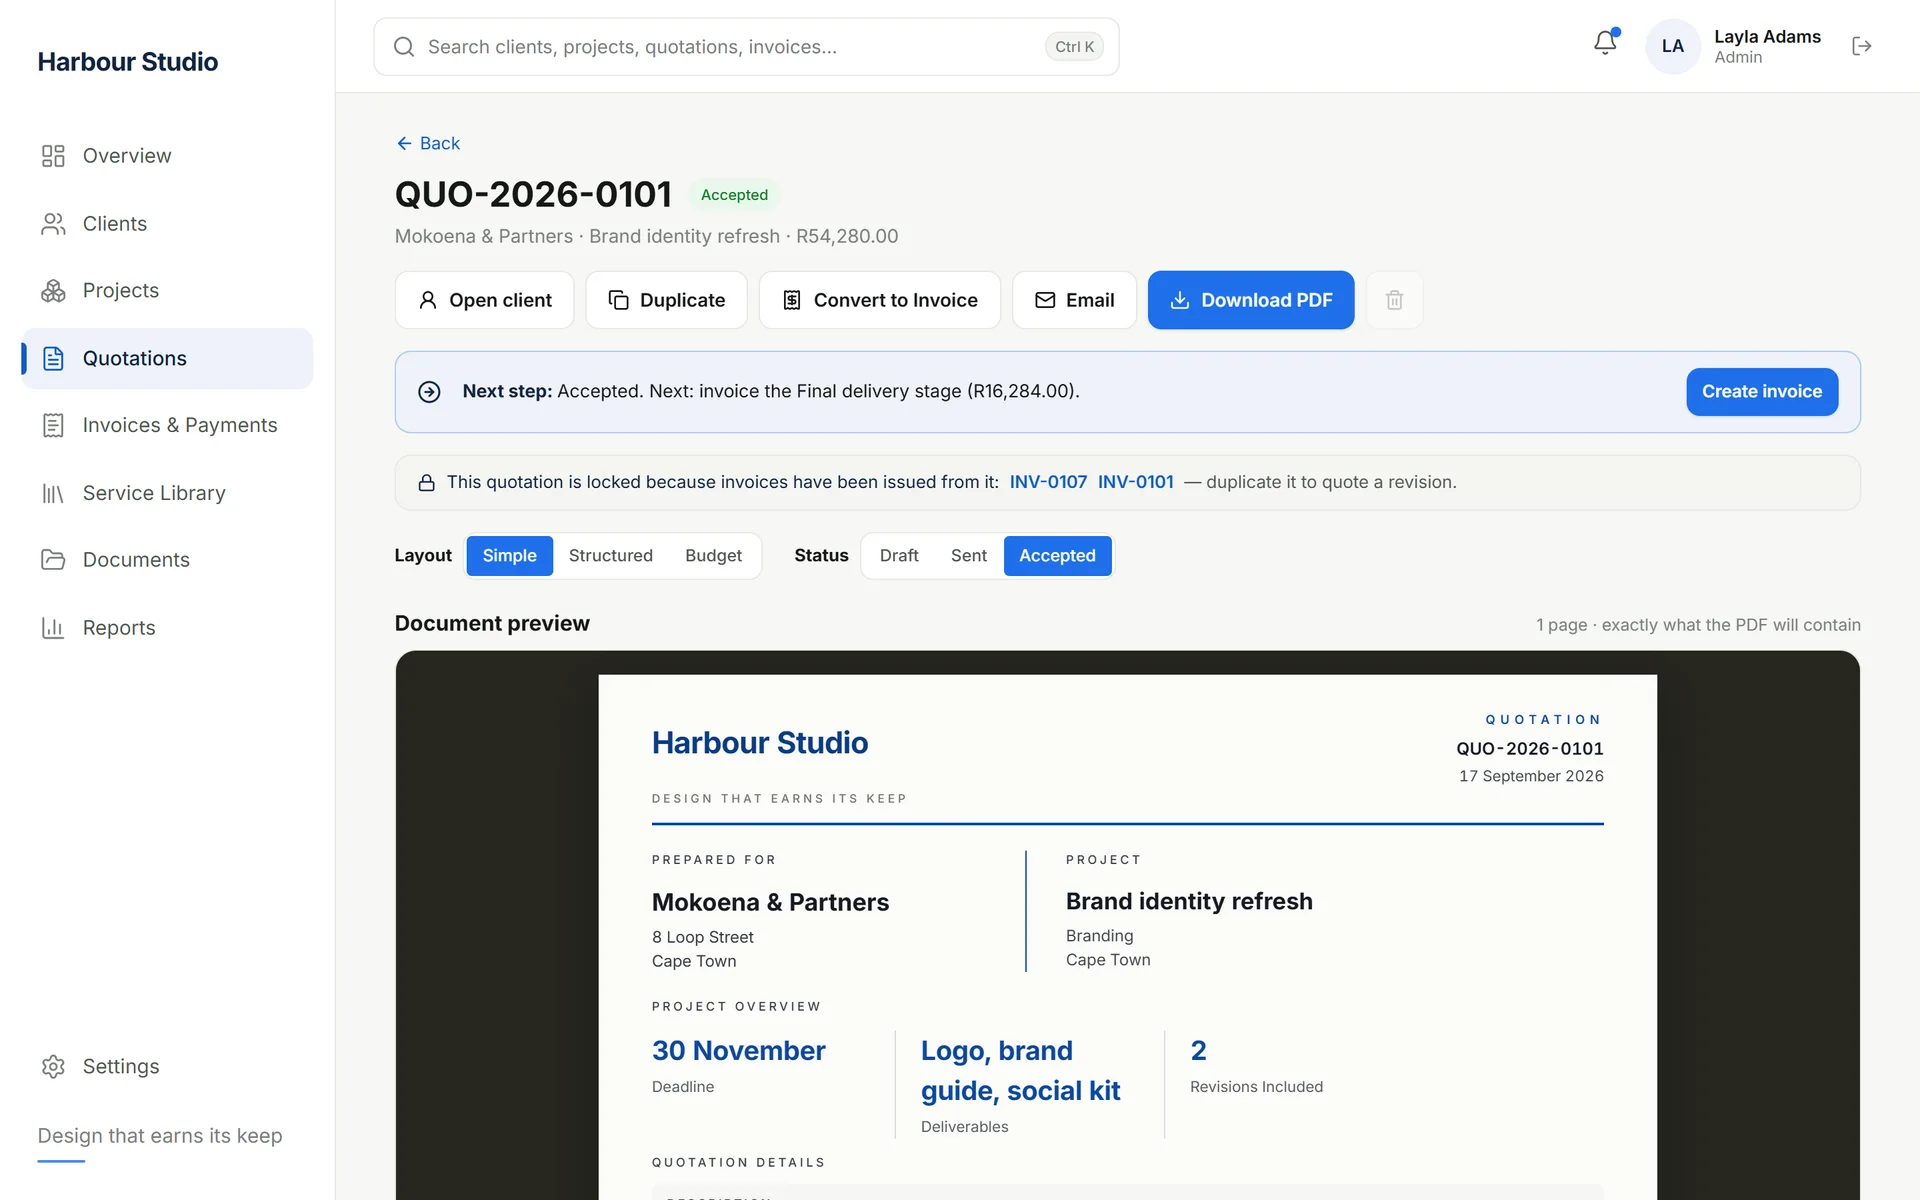
Task: Click the trash delete icon button
Action: 1394,300
